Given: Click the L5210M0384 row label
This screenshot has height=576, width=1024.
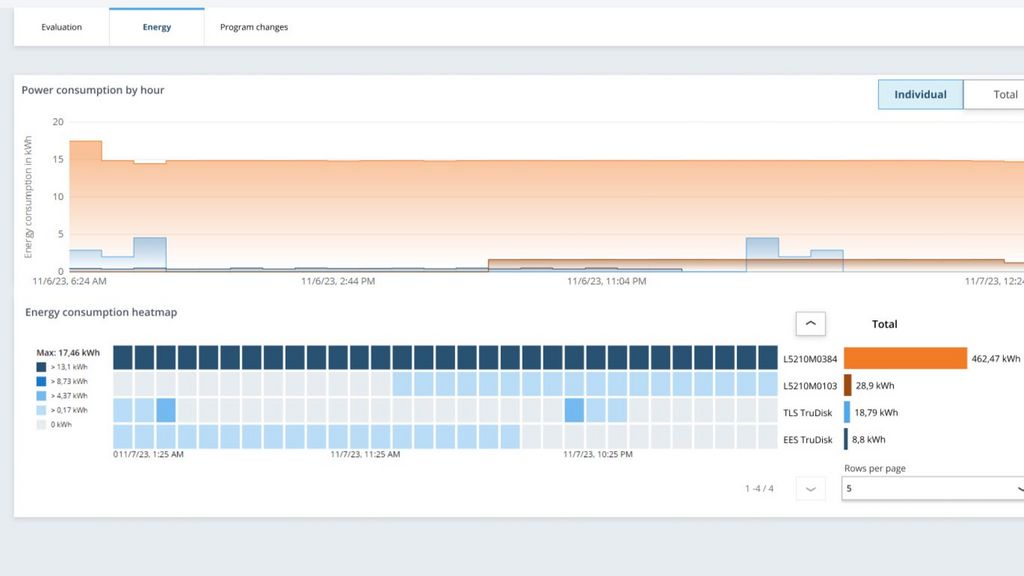Looking at the screenshot, I should 809,358.
